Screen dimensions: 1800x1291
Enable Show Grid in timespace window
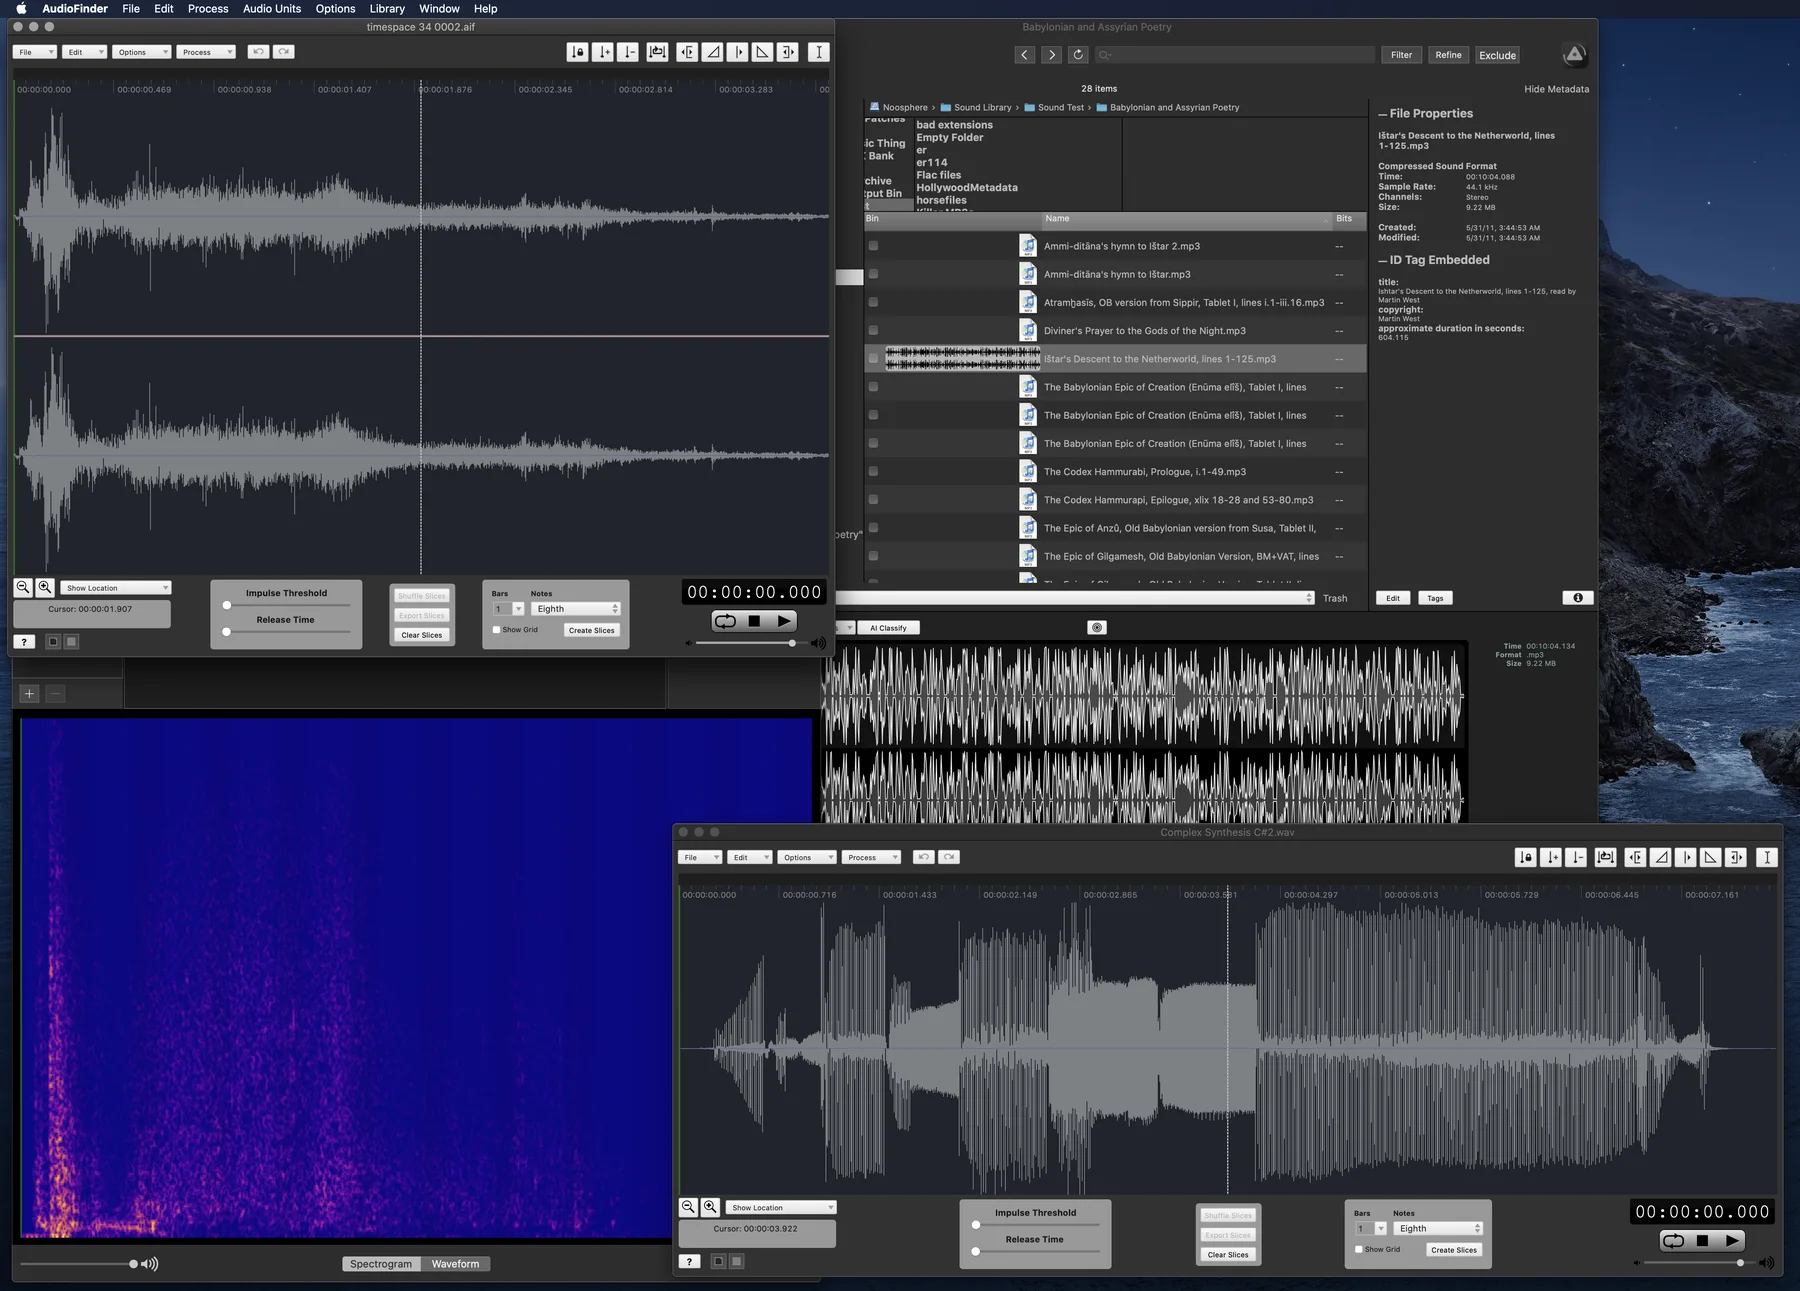(x=496, y=630)
